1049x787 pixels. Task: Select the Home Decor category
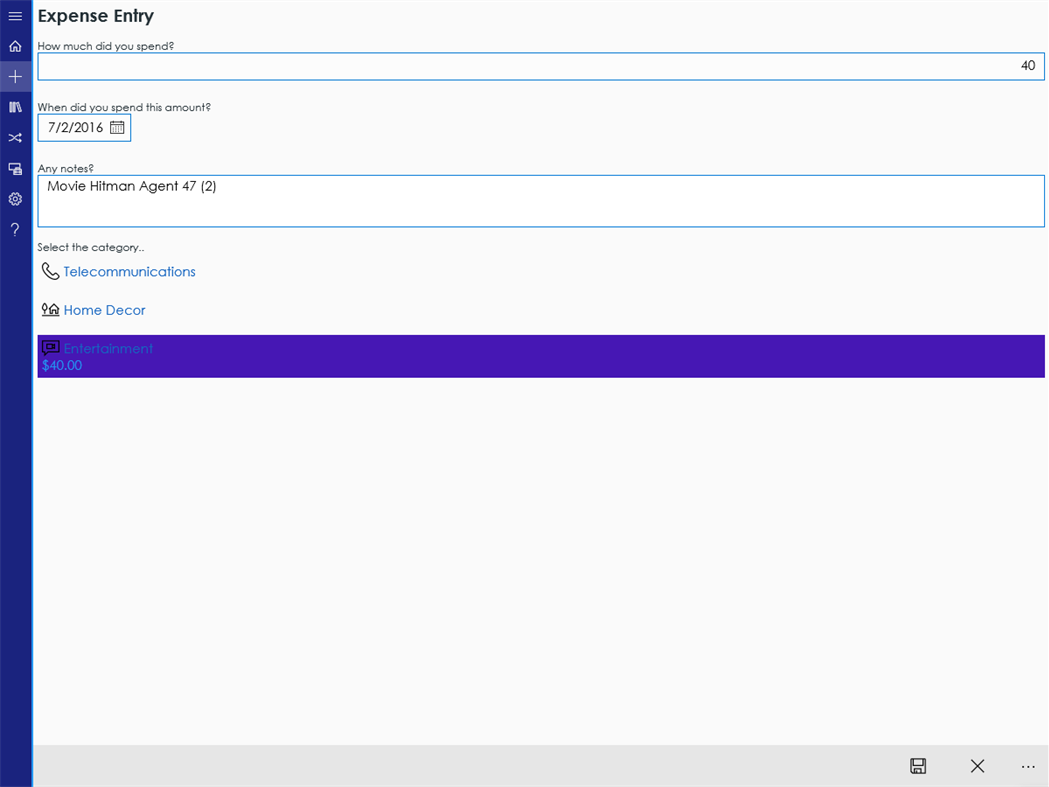(104, 310)
